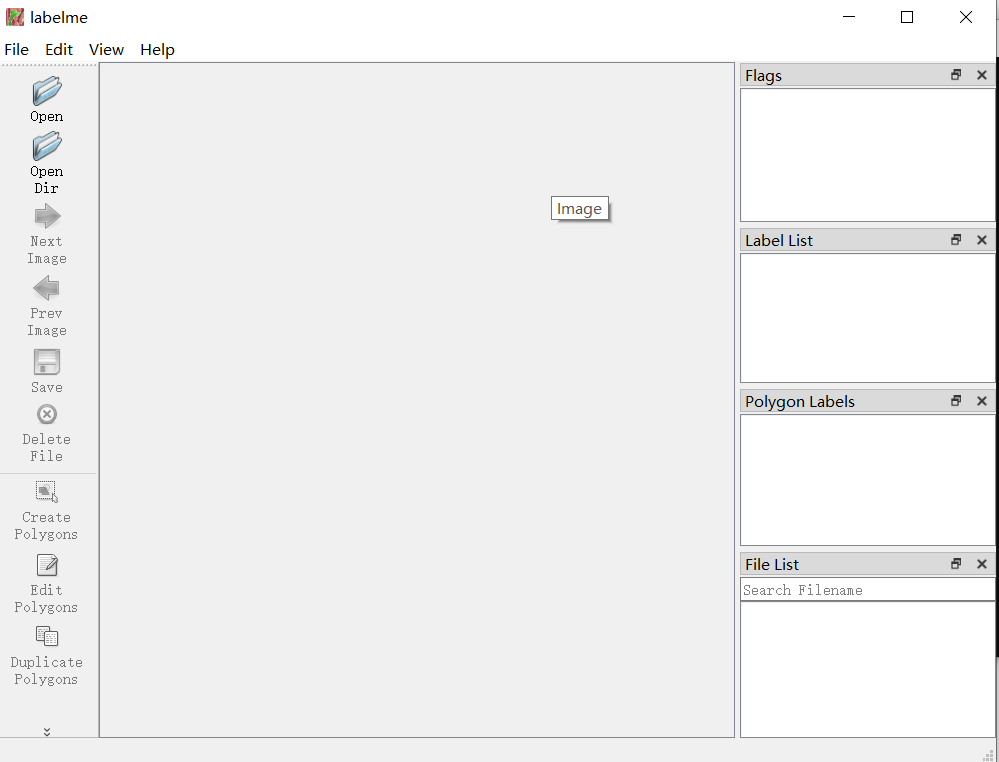Click Duplicate Polygons icon

[47, 636]
